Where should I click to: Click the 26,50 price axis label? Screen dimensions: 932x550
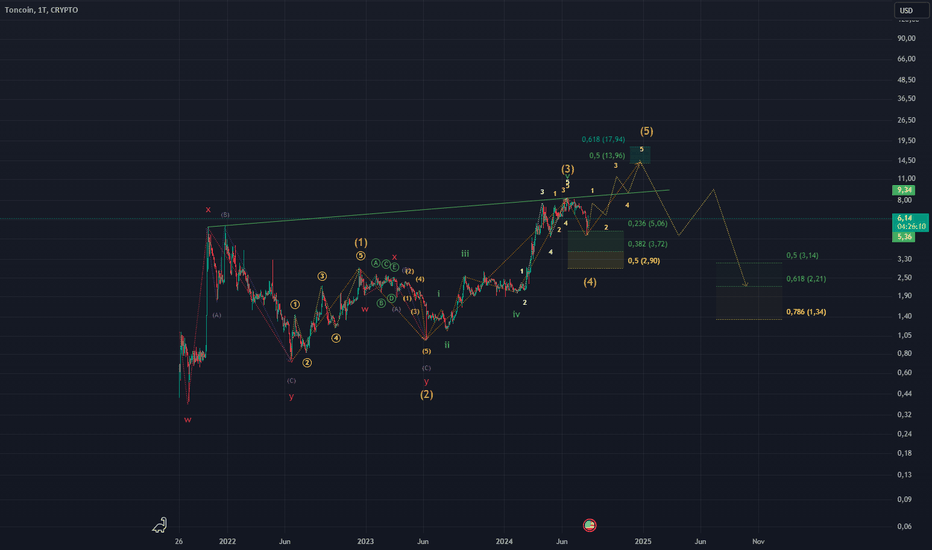point(906,120)
